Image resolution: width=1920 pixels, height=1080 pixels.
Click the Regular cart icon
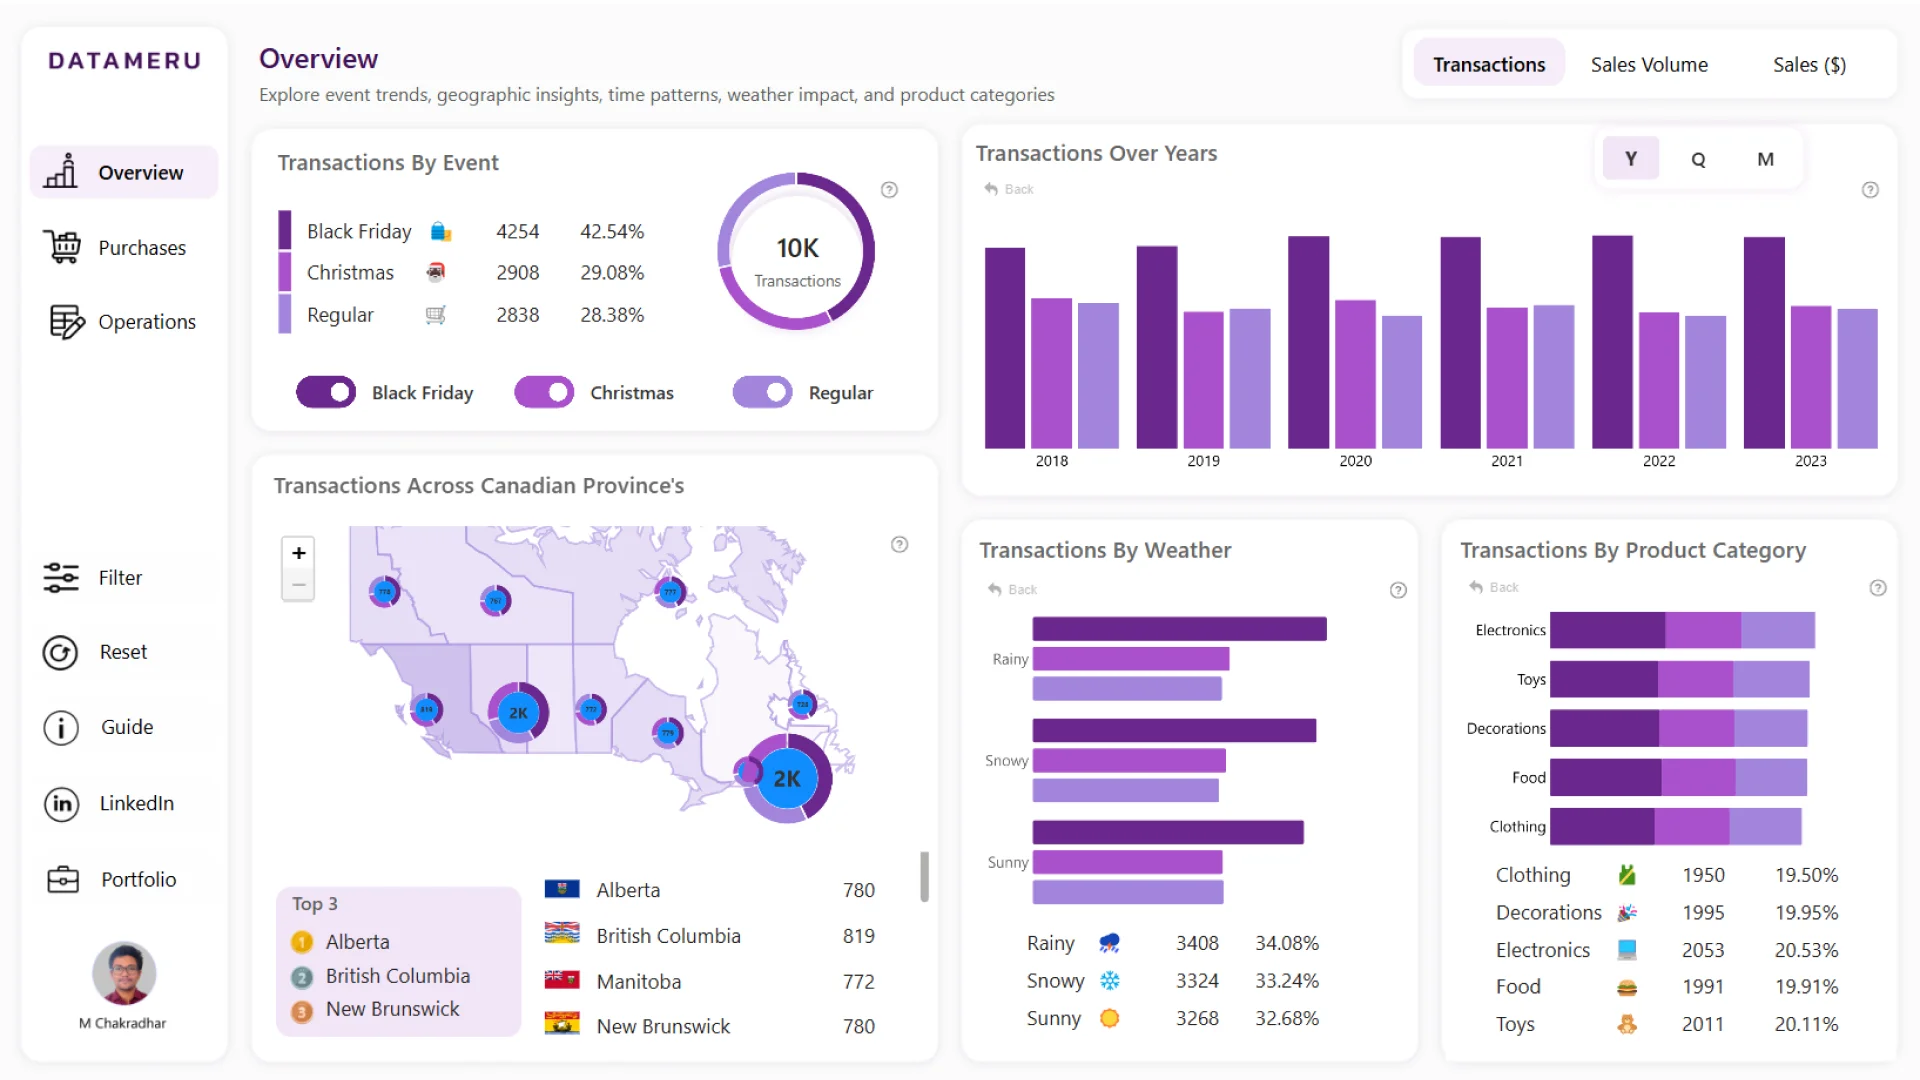coord(436,315)
